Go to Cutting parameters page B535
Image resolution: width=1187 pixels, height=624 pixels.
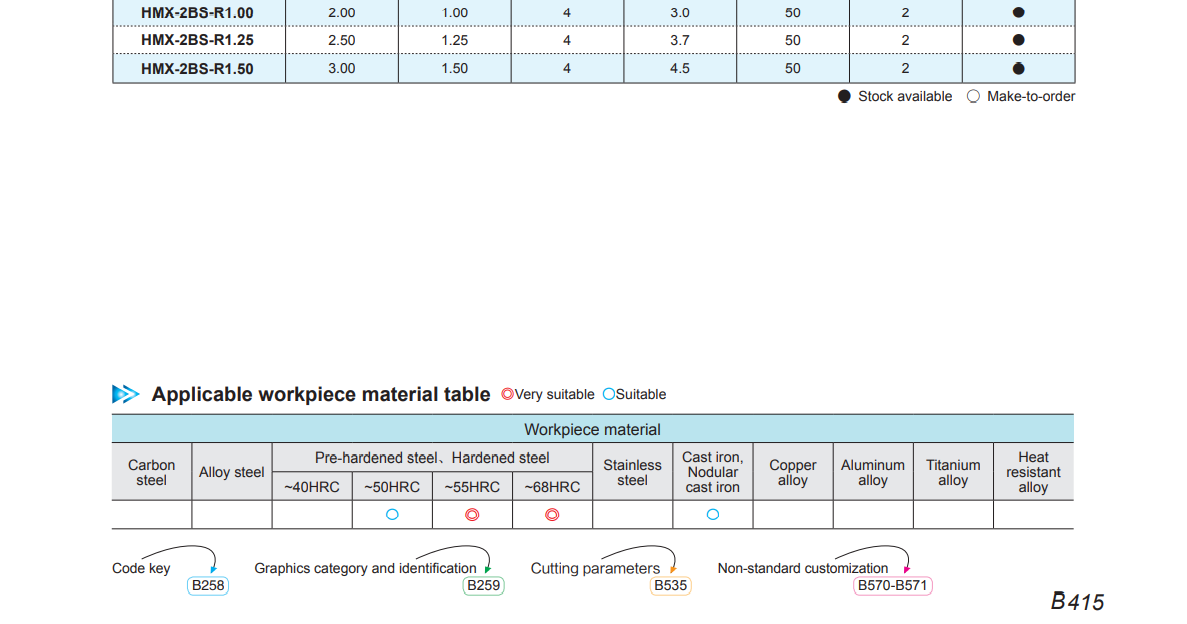(x=670, y=585)
